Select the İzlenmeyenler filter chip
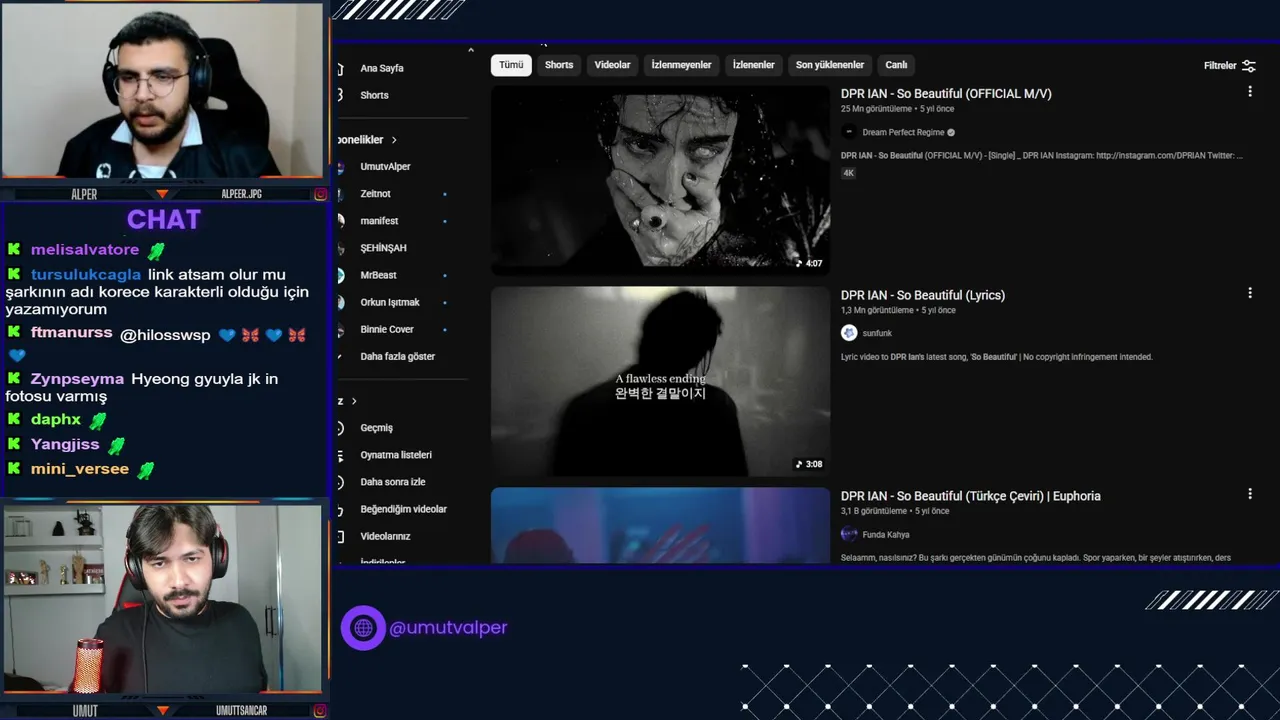Screen dimensions: 1280x720 pos(681,65)
